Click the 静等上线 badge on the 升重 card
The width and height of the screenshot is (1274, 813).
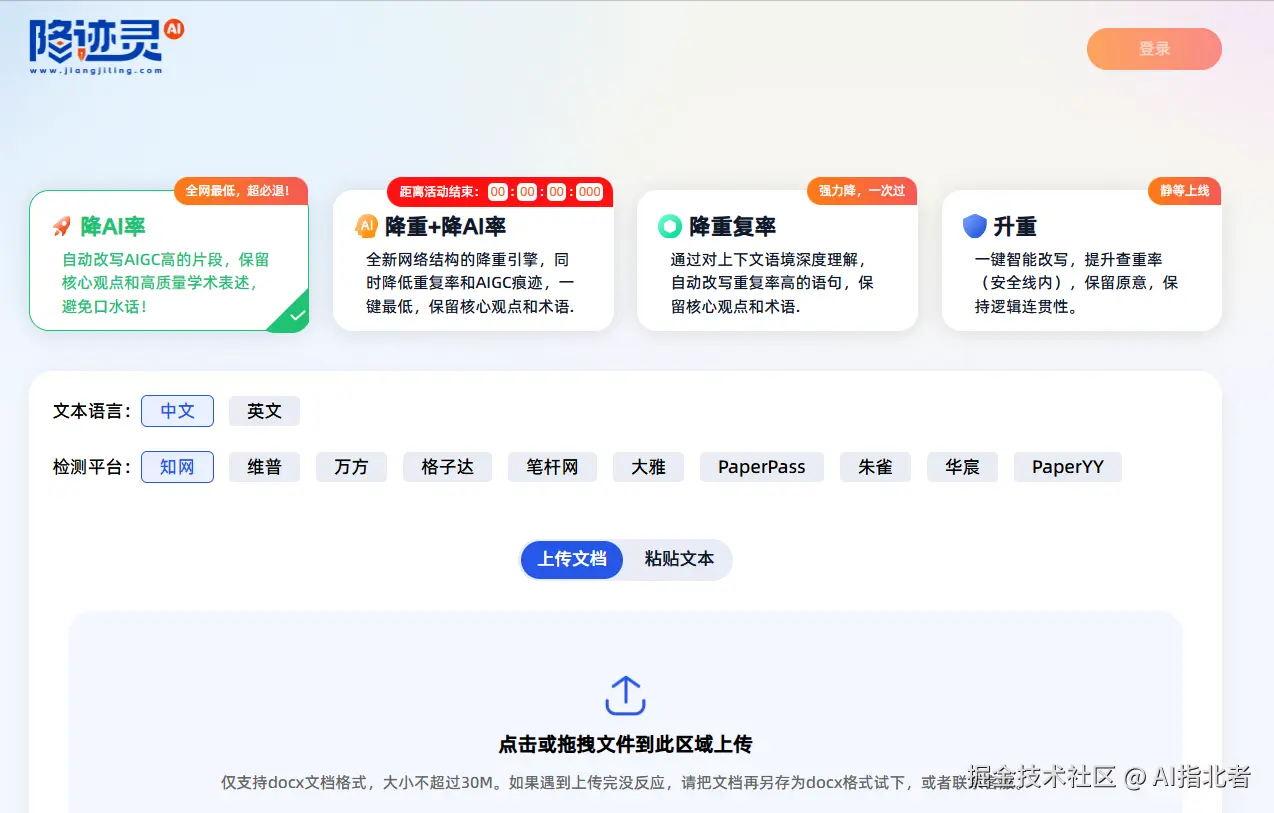(x=1184, y=190)
